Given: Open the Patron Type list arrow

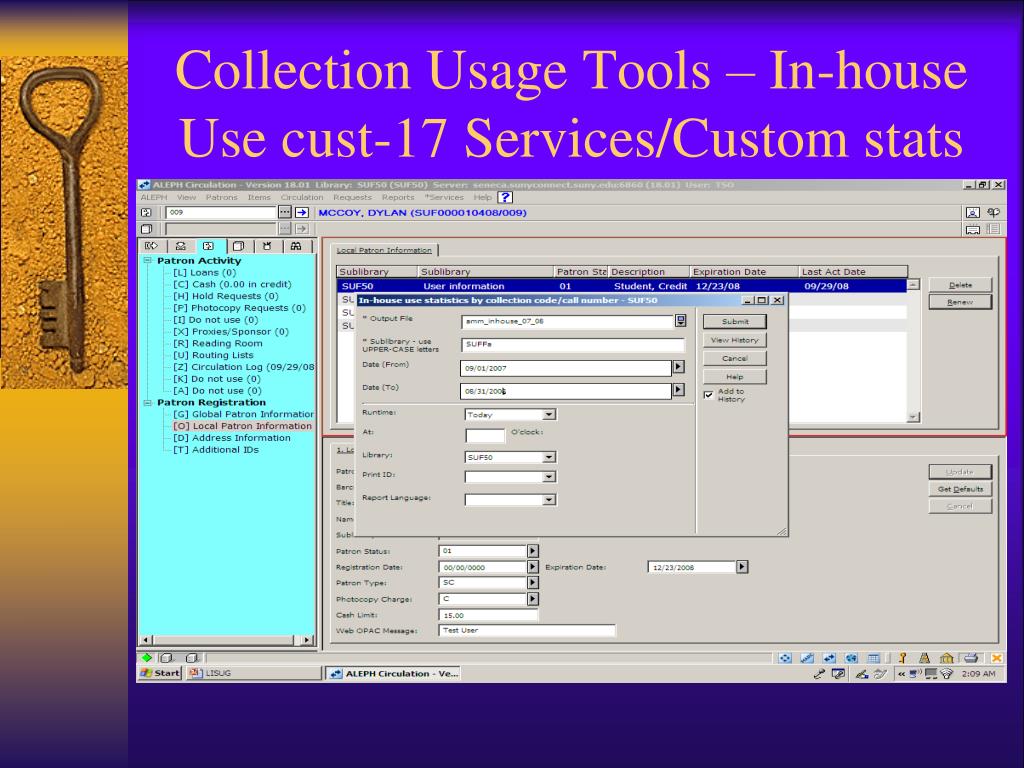Looking at the screenshot, I should [533, 583].
